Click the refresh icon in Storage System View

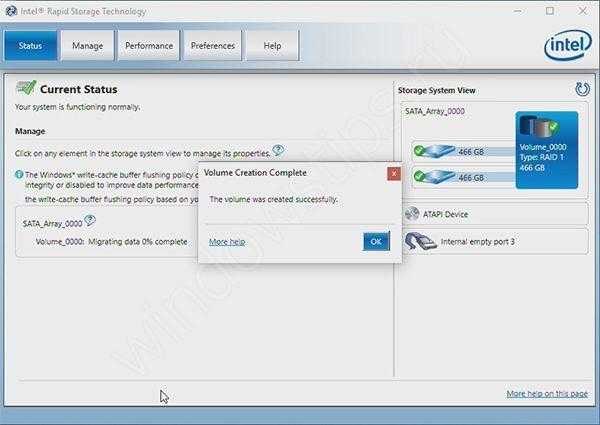582,89
